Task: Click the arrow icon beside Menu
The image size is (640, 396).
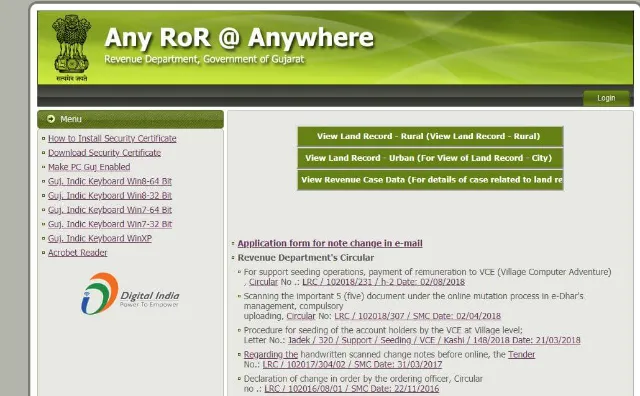Action: pyautogui.click(x=51, y=119)
